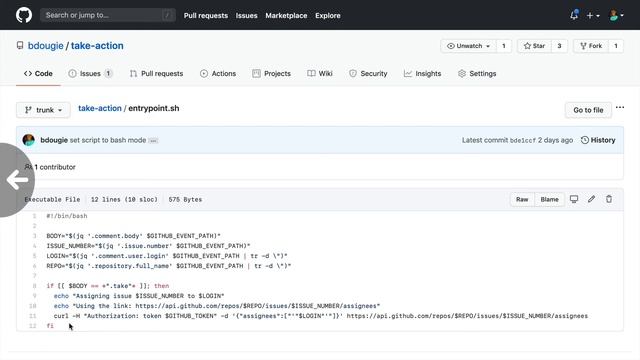Open the bdougie owner link

point(45,46)
